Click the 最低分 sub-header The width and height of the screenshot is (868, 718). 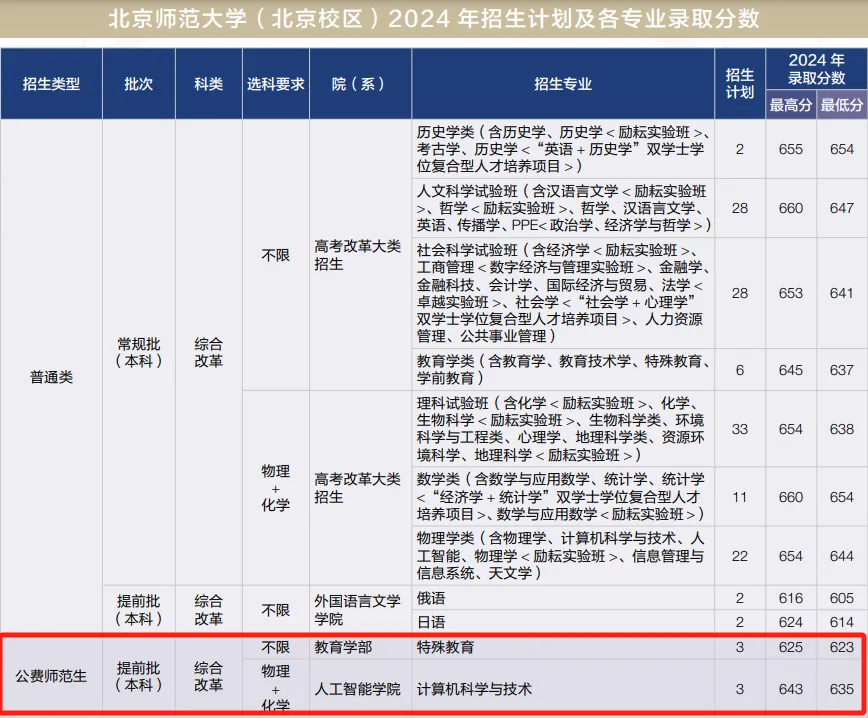point(842,104)
